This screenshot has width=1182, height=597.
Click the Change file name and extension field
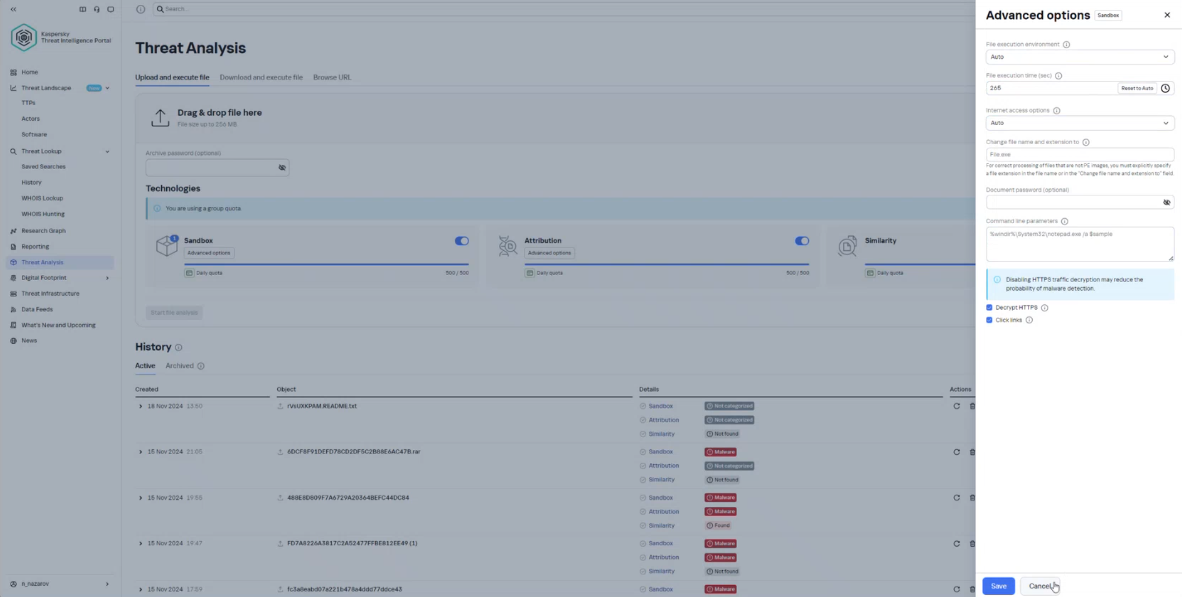(x=1079, y=155)
